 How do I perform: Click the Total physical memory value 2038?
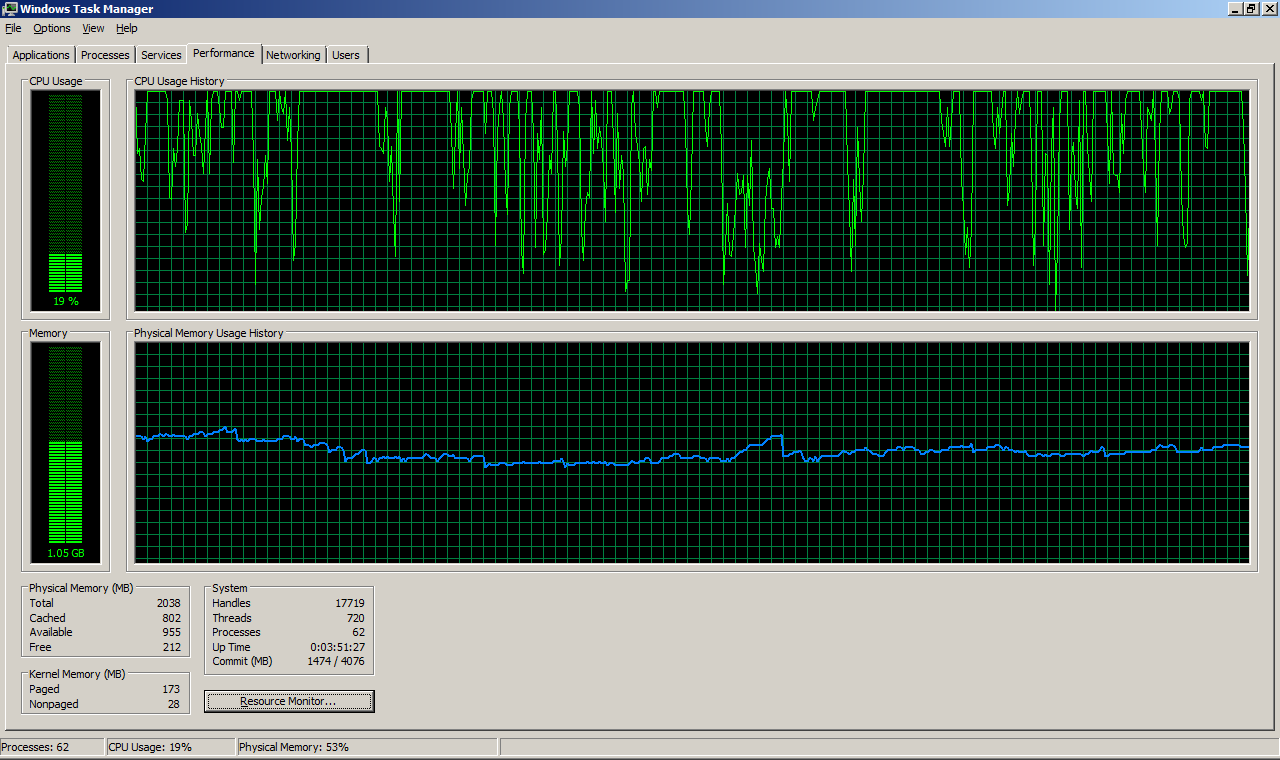(169, 603)
